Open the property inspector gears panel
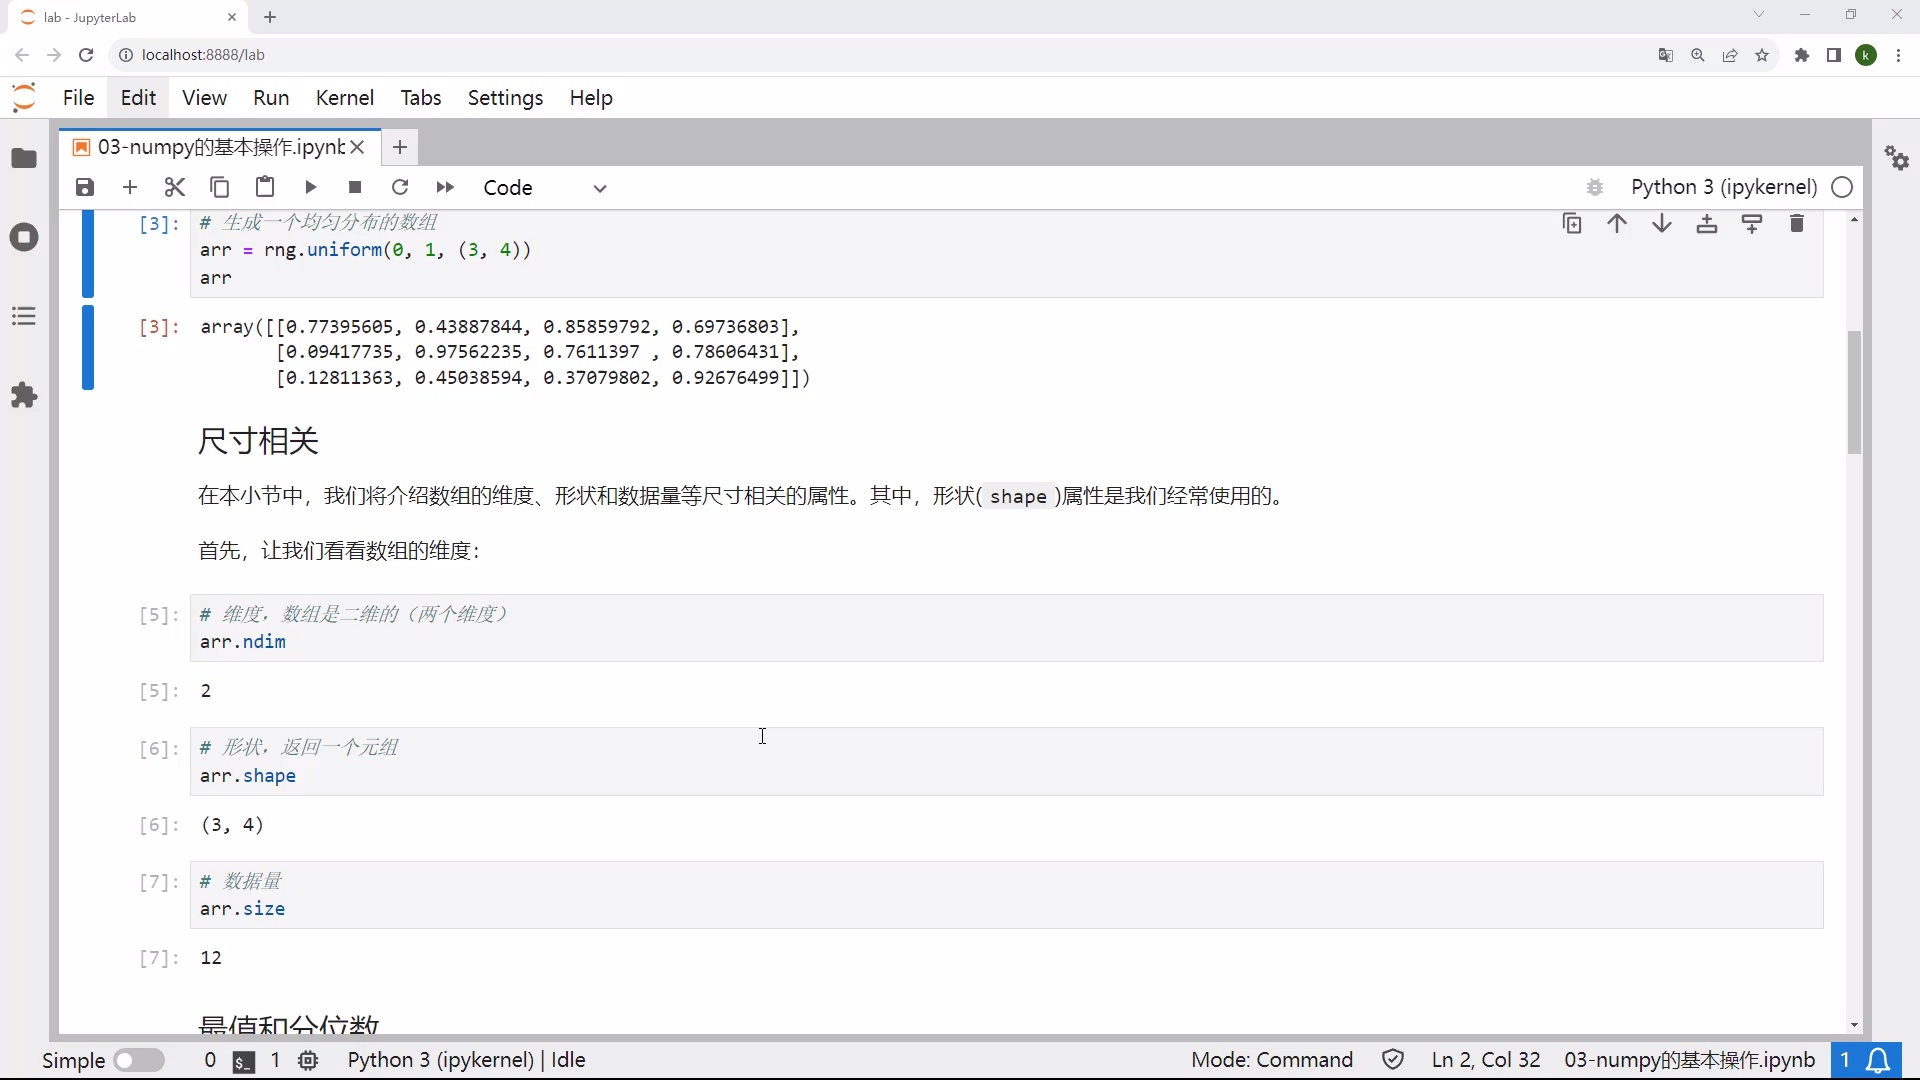This screenshot has width=1920, height=1080. 1897,158
